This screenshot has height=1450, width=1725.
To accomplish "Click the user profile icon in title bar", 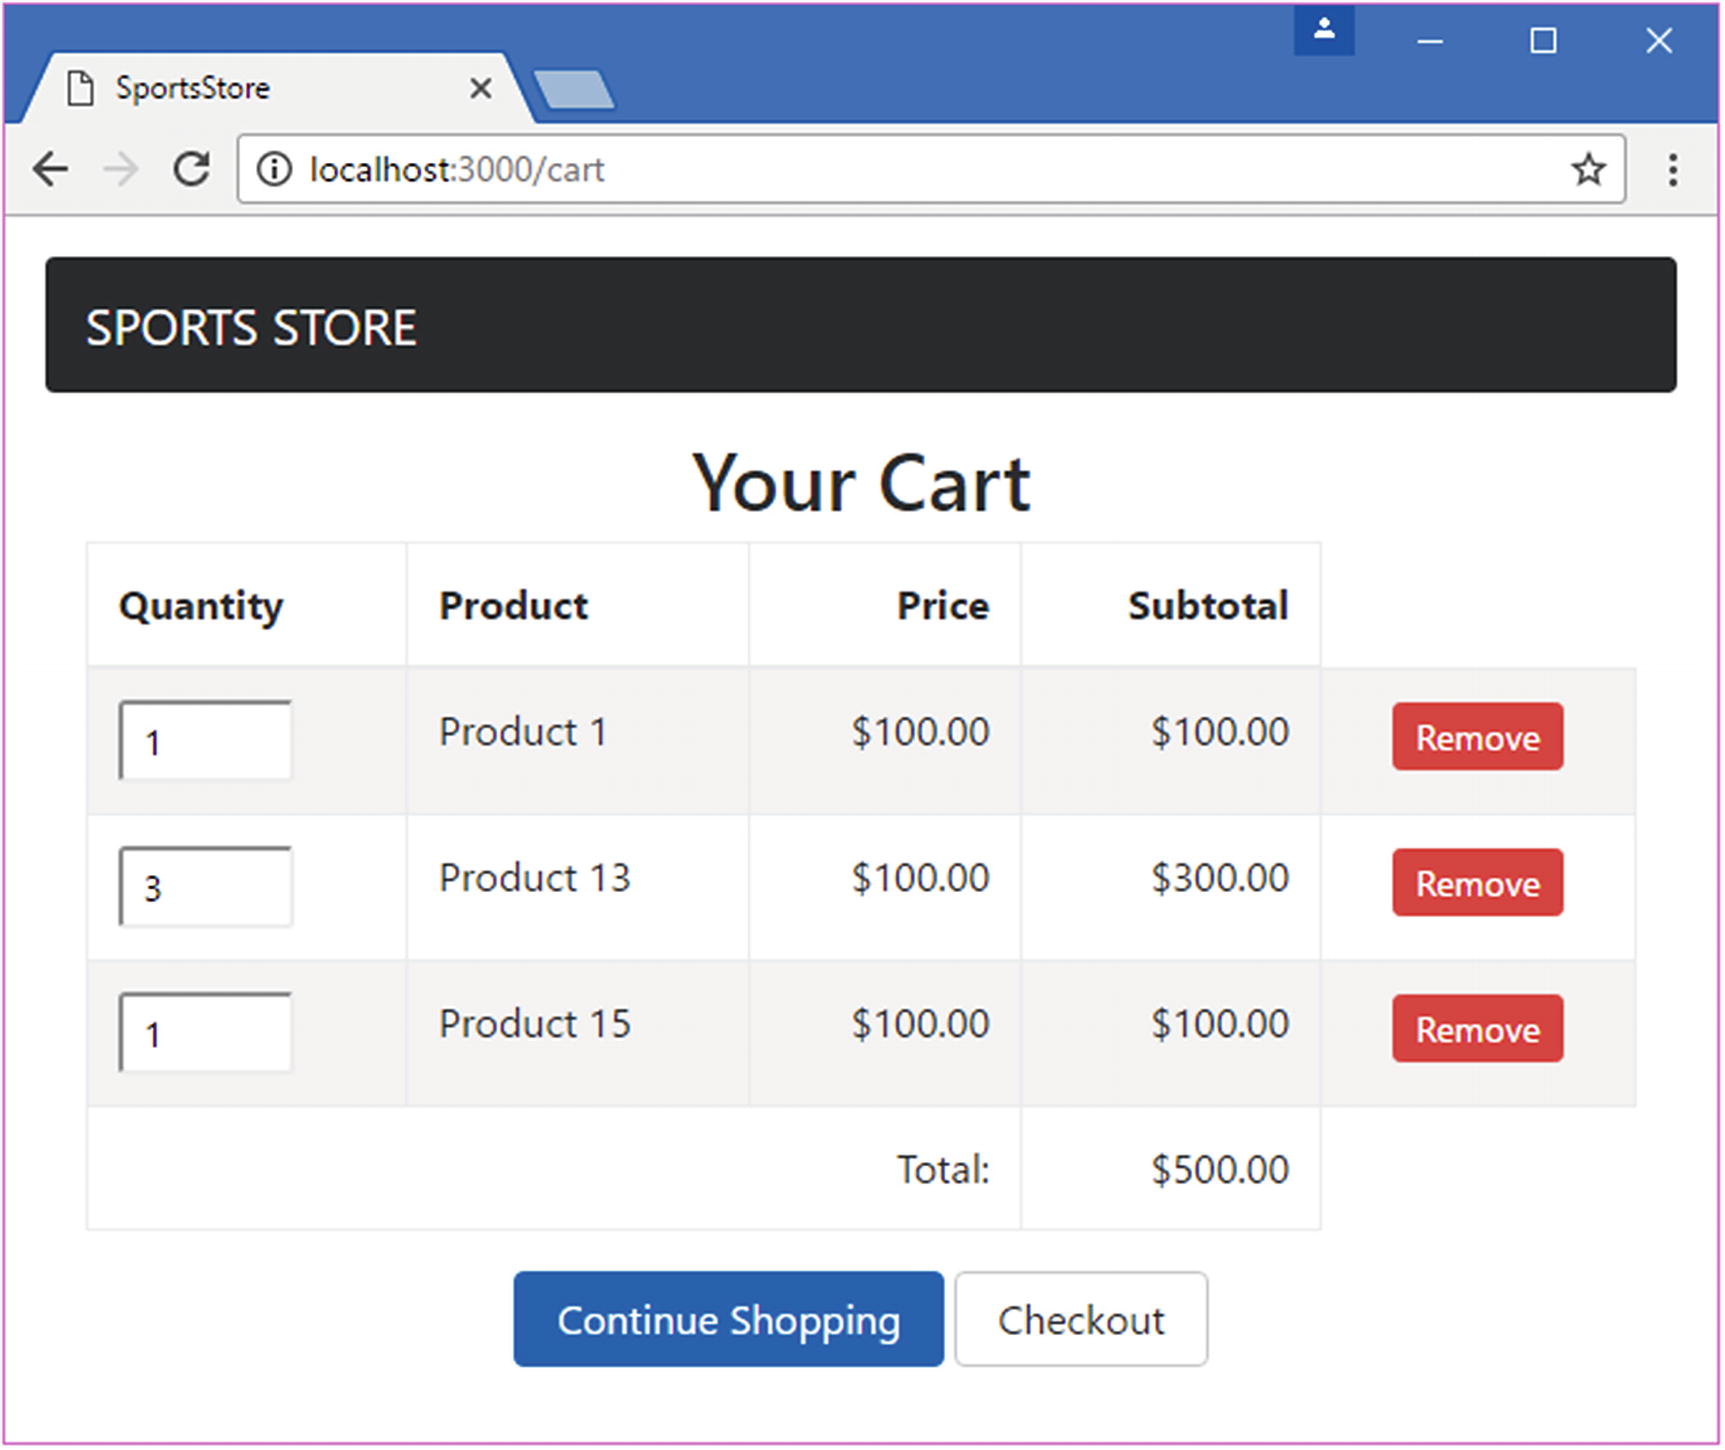I will 1324,30.
